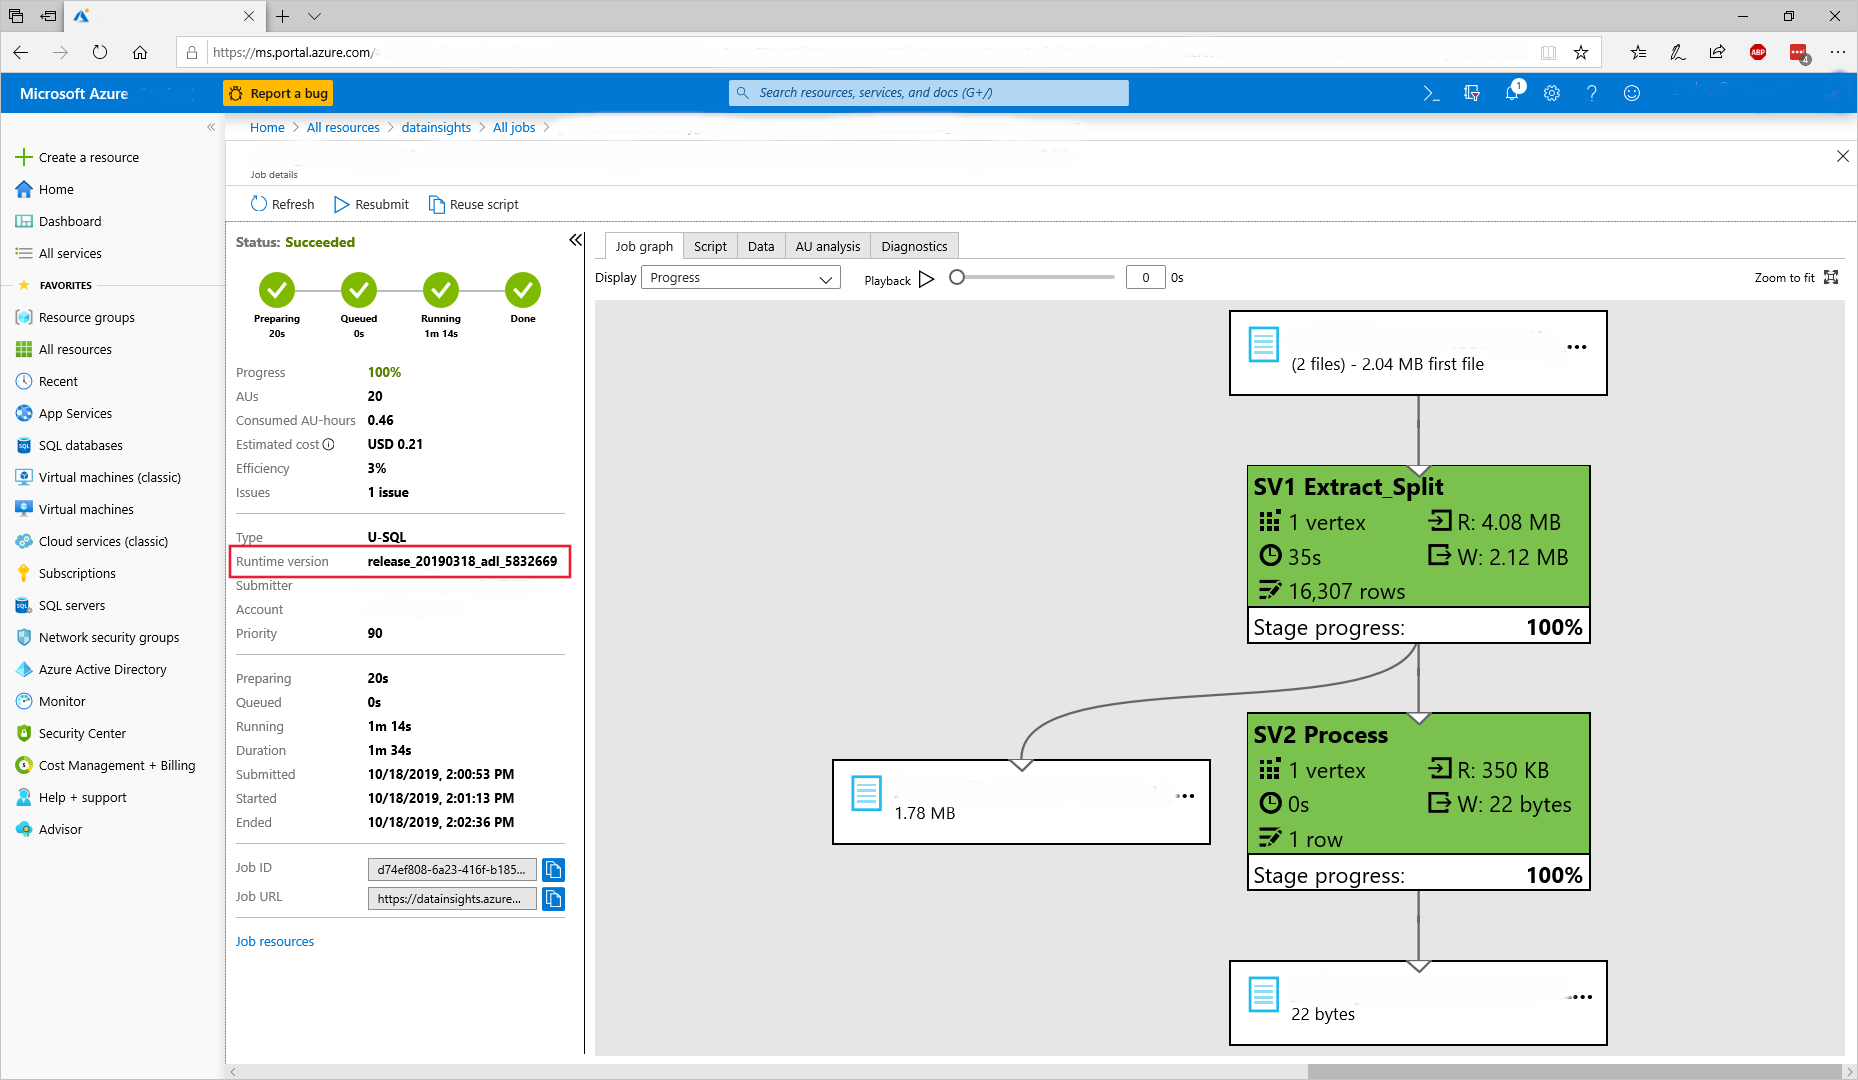
Task: Click the Estimated cost info icon
Action: [330, 444]
